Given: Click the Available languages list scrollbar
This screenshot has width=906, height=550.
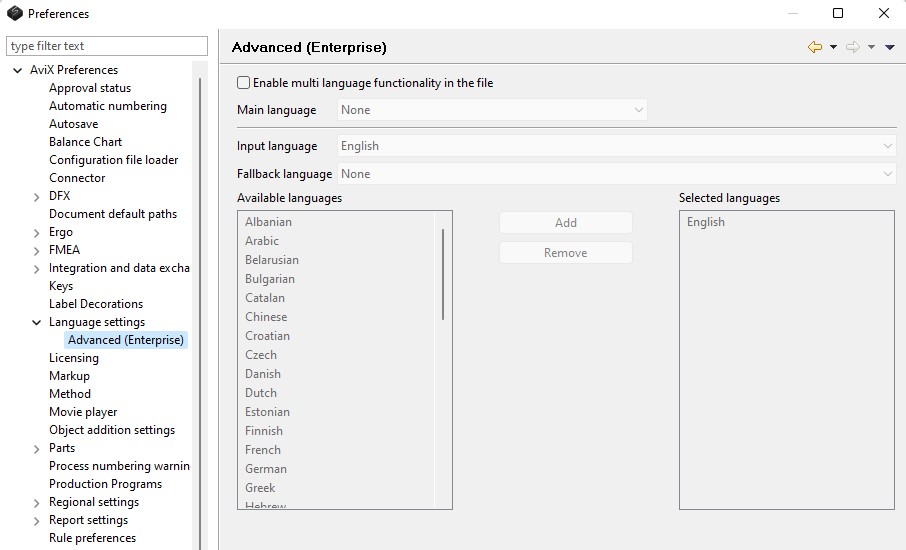Looking at the screenshot, I should (x=442, y=275).
